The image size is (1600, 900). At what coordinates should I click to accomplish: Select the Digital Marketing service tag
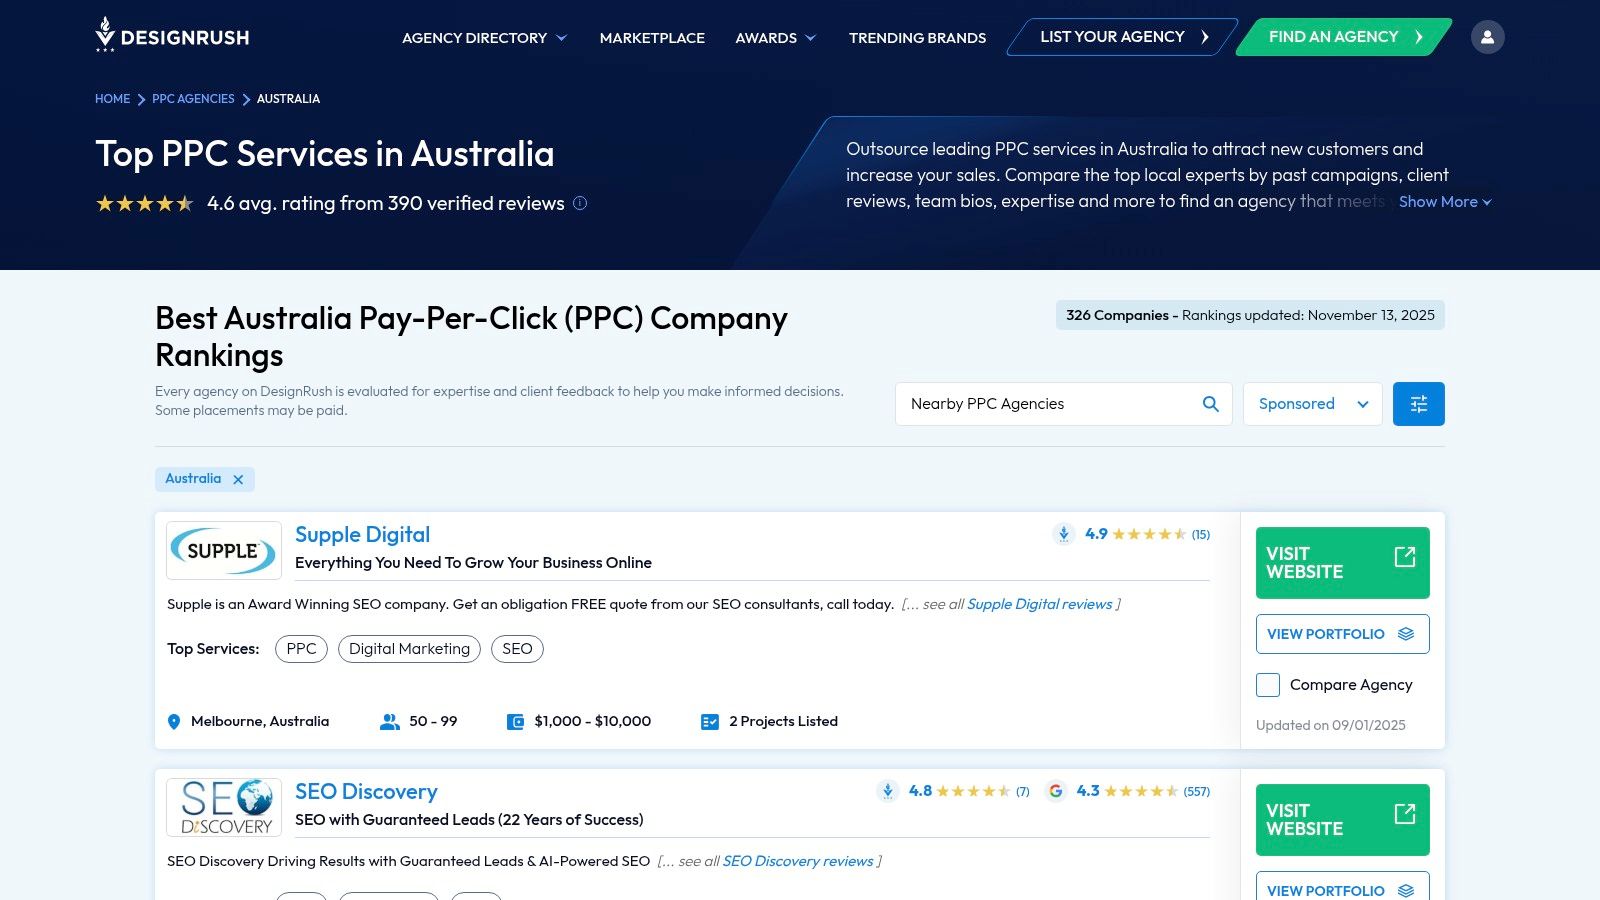[409, 649]
